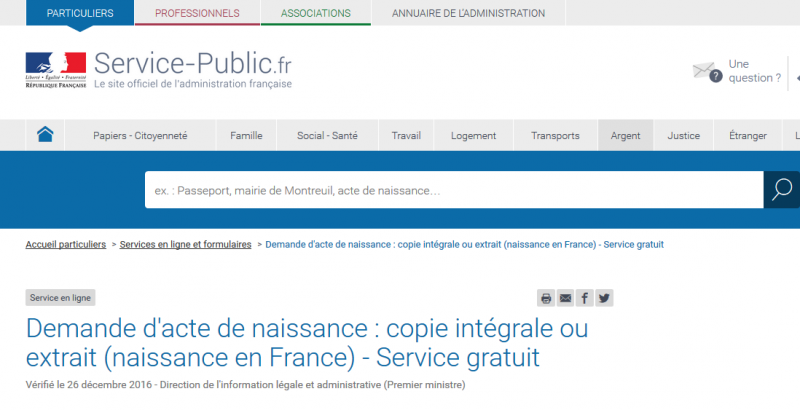Open the Papiers - Citoyenneté menu
Screen dimensions: 800x410
click(140, 136)
